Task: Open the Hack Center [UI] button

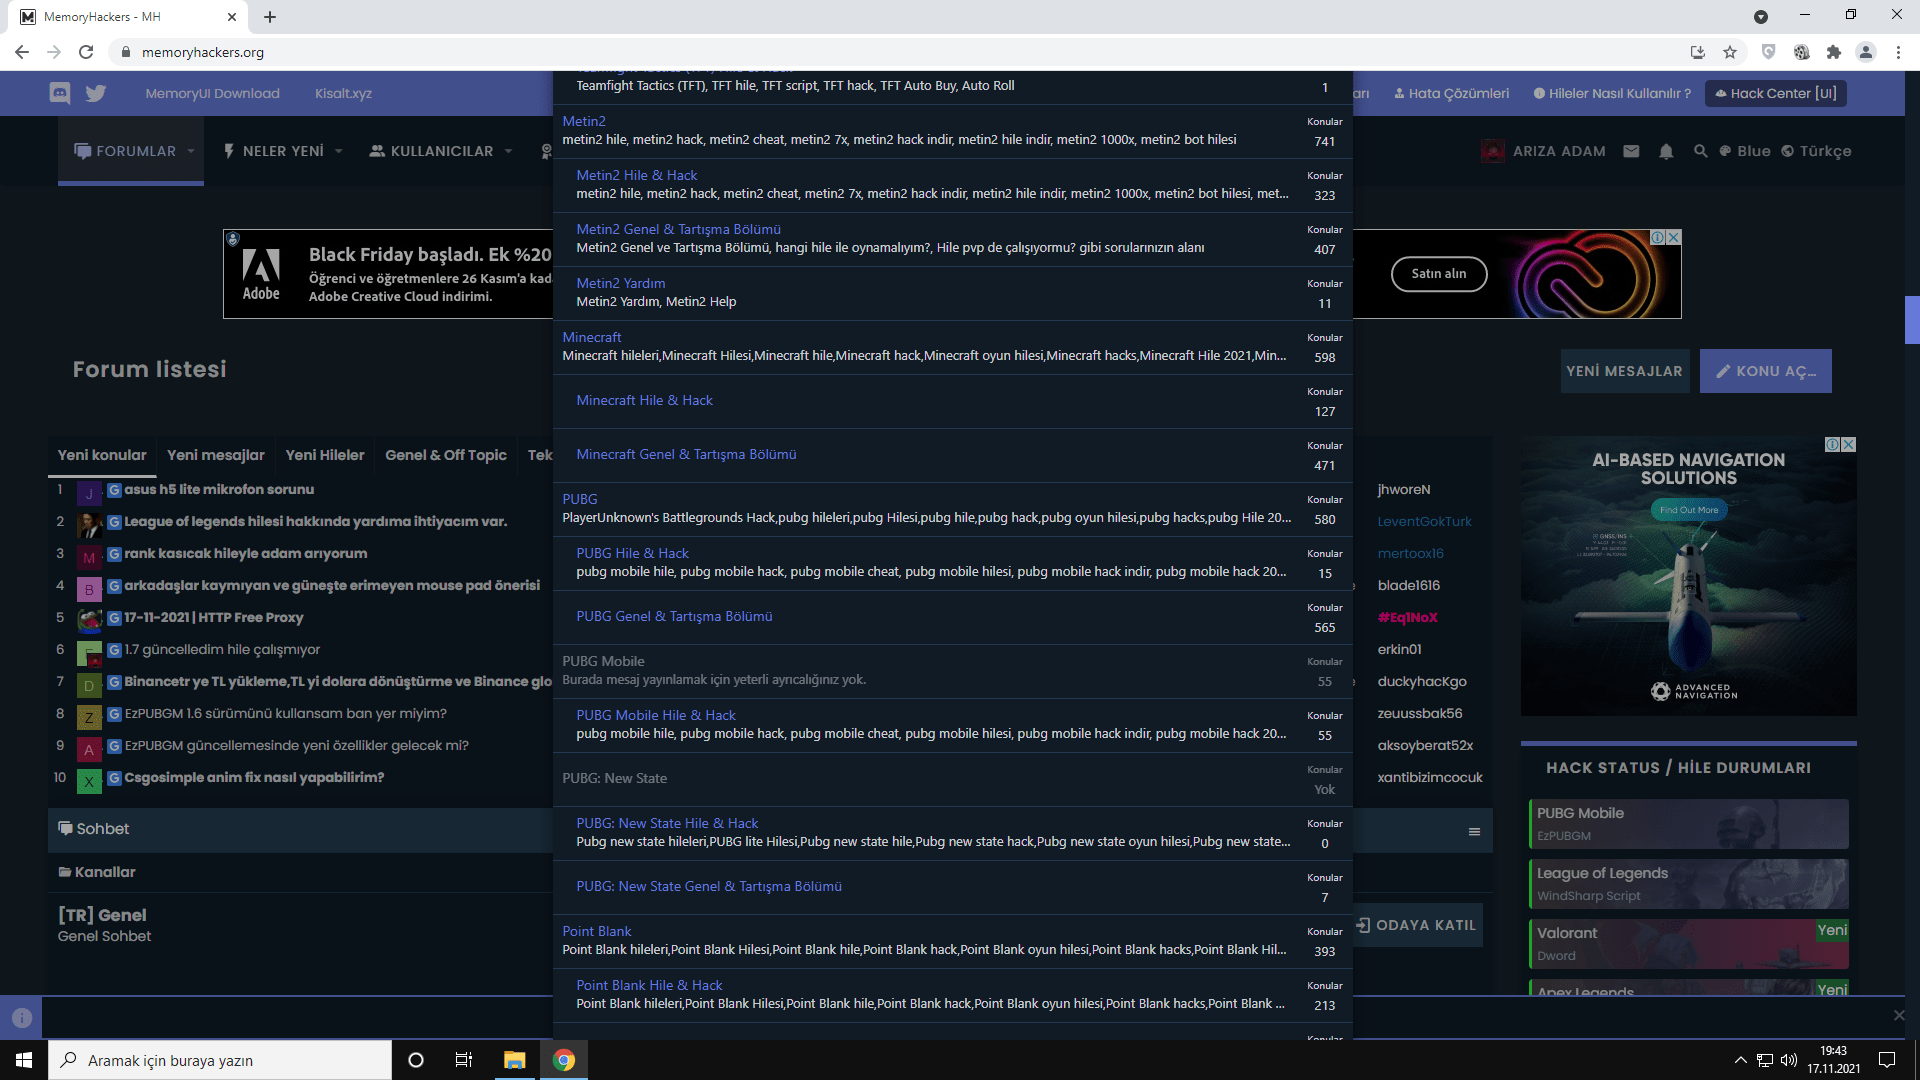Action: point(1776,93)
